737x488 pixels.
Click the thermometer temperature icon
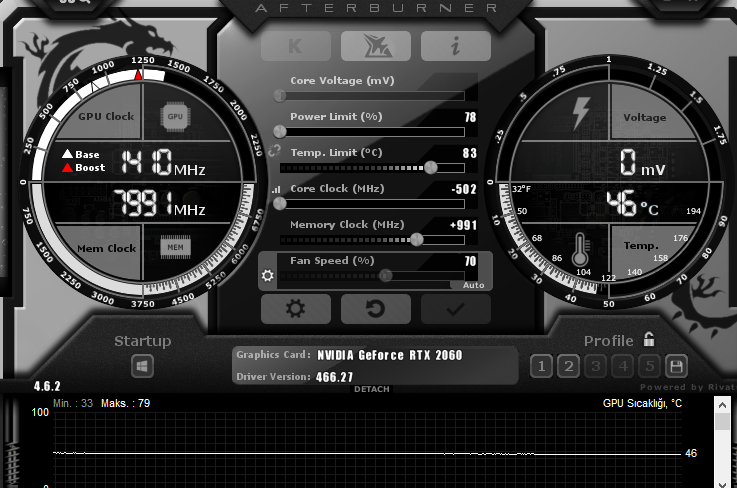(x=580, y=250)
